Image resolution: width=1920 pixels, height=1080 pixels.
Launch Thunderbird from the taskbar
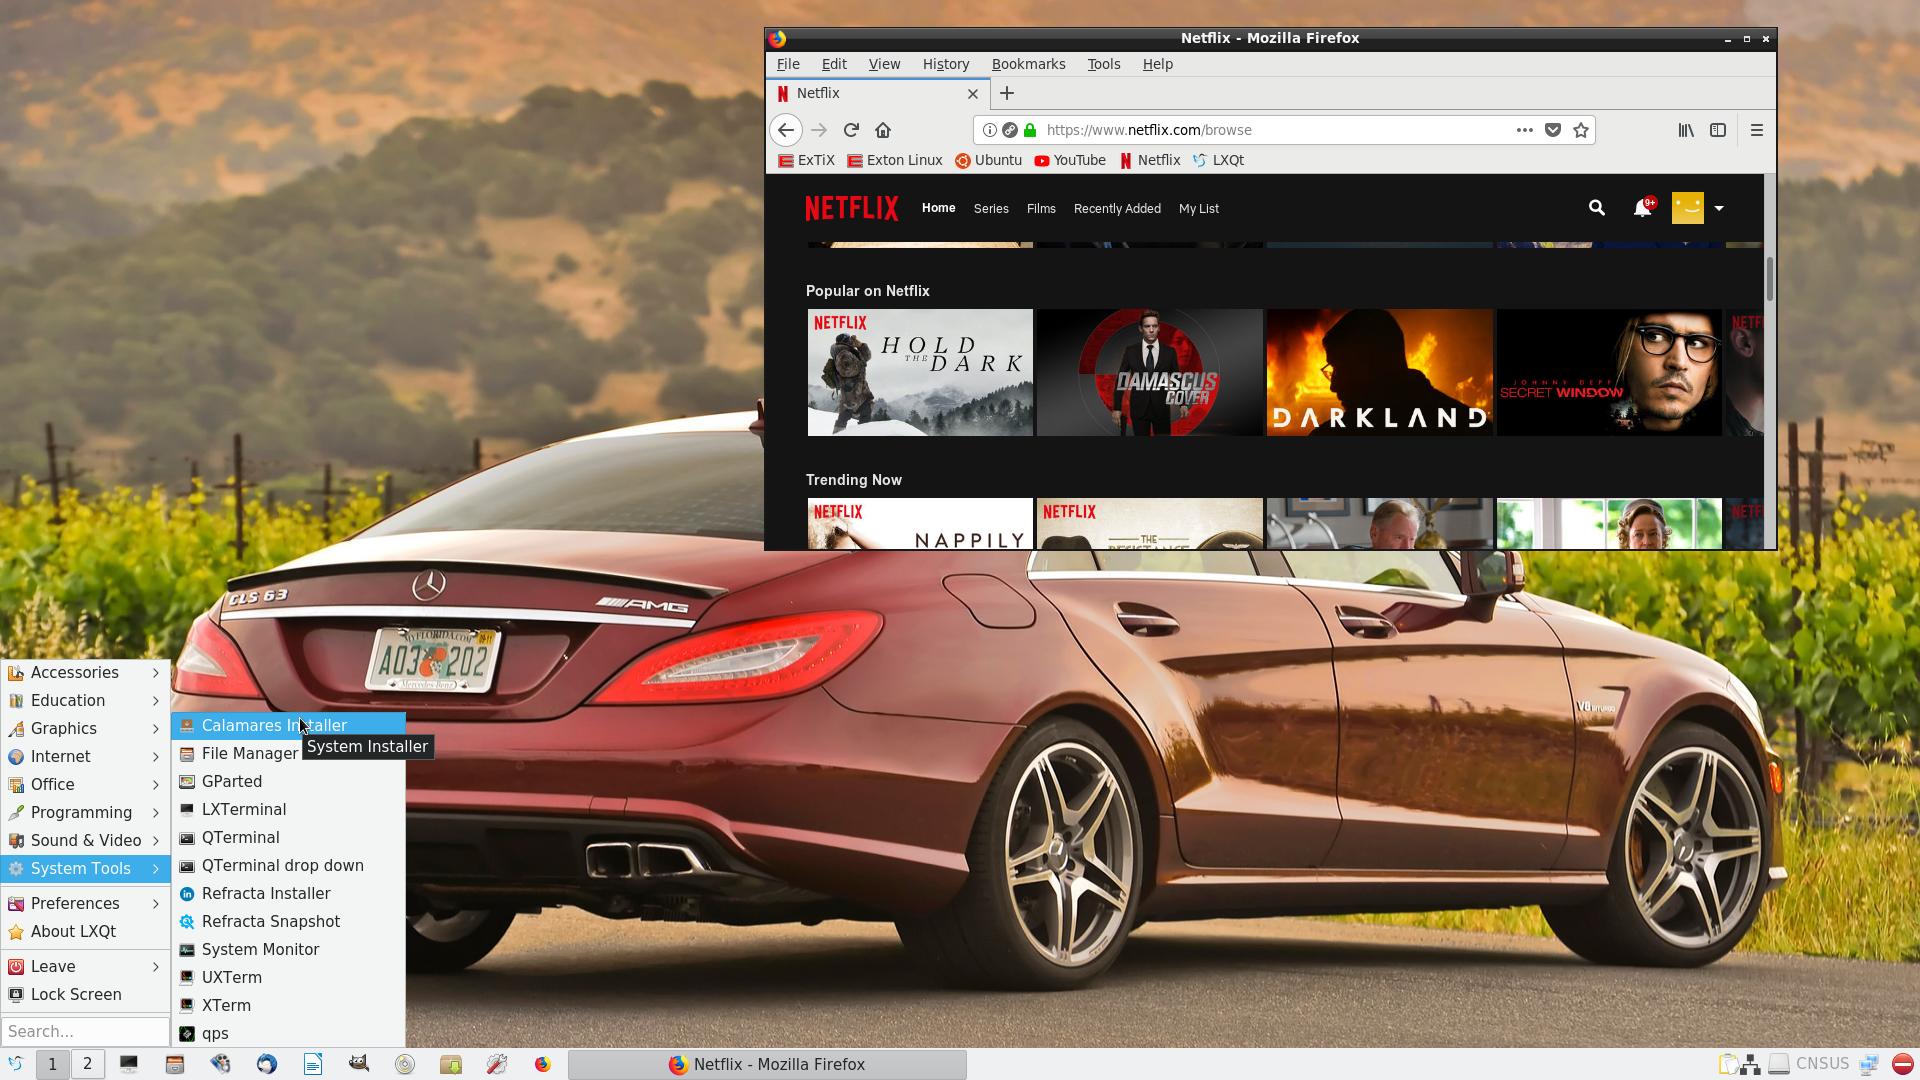(266, 1064)
